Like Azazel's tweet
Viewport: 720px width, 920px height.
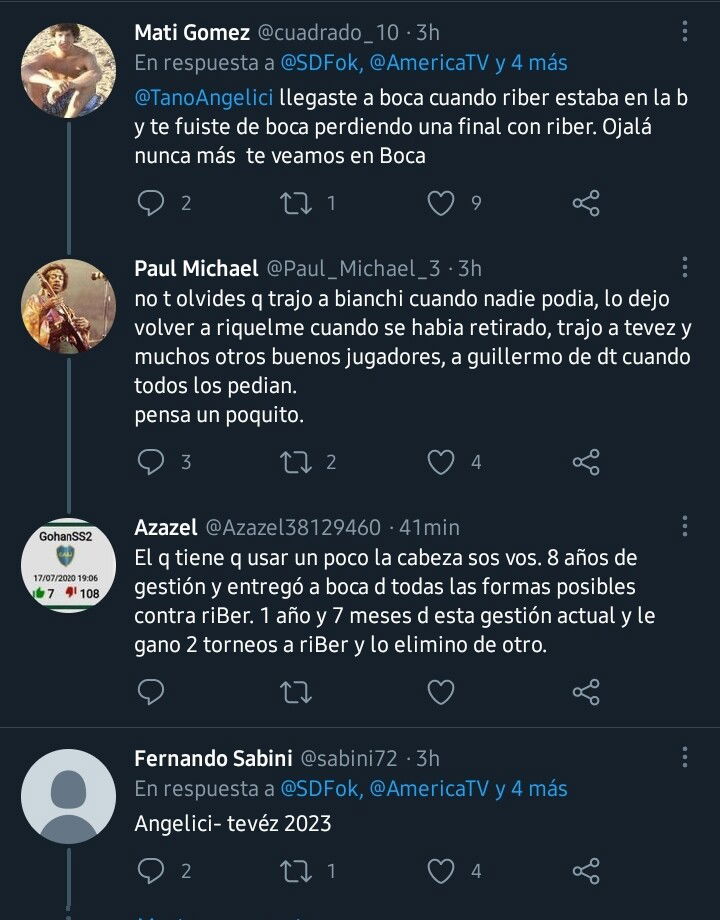pyautogui.click(x=441, y=691)
